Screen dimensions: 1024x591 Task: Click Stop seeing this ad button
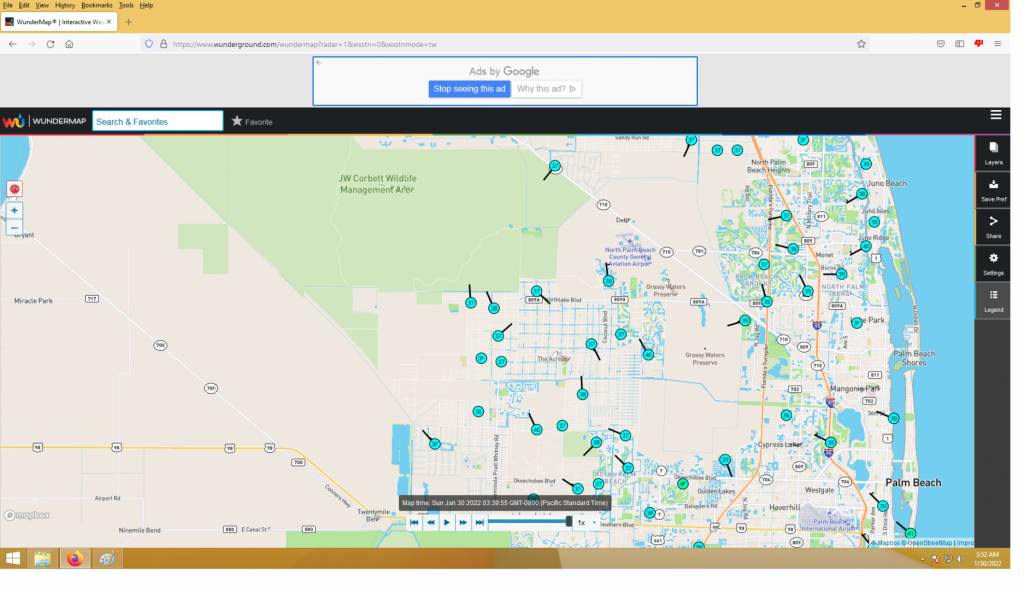click(x=469, y=89)
